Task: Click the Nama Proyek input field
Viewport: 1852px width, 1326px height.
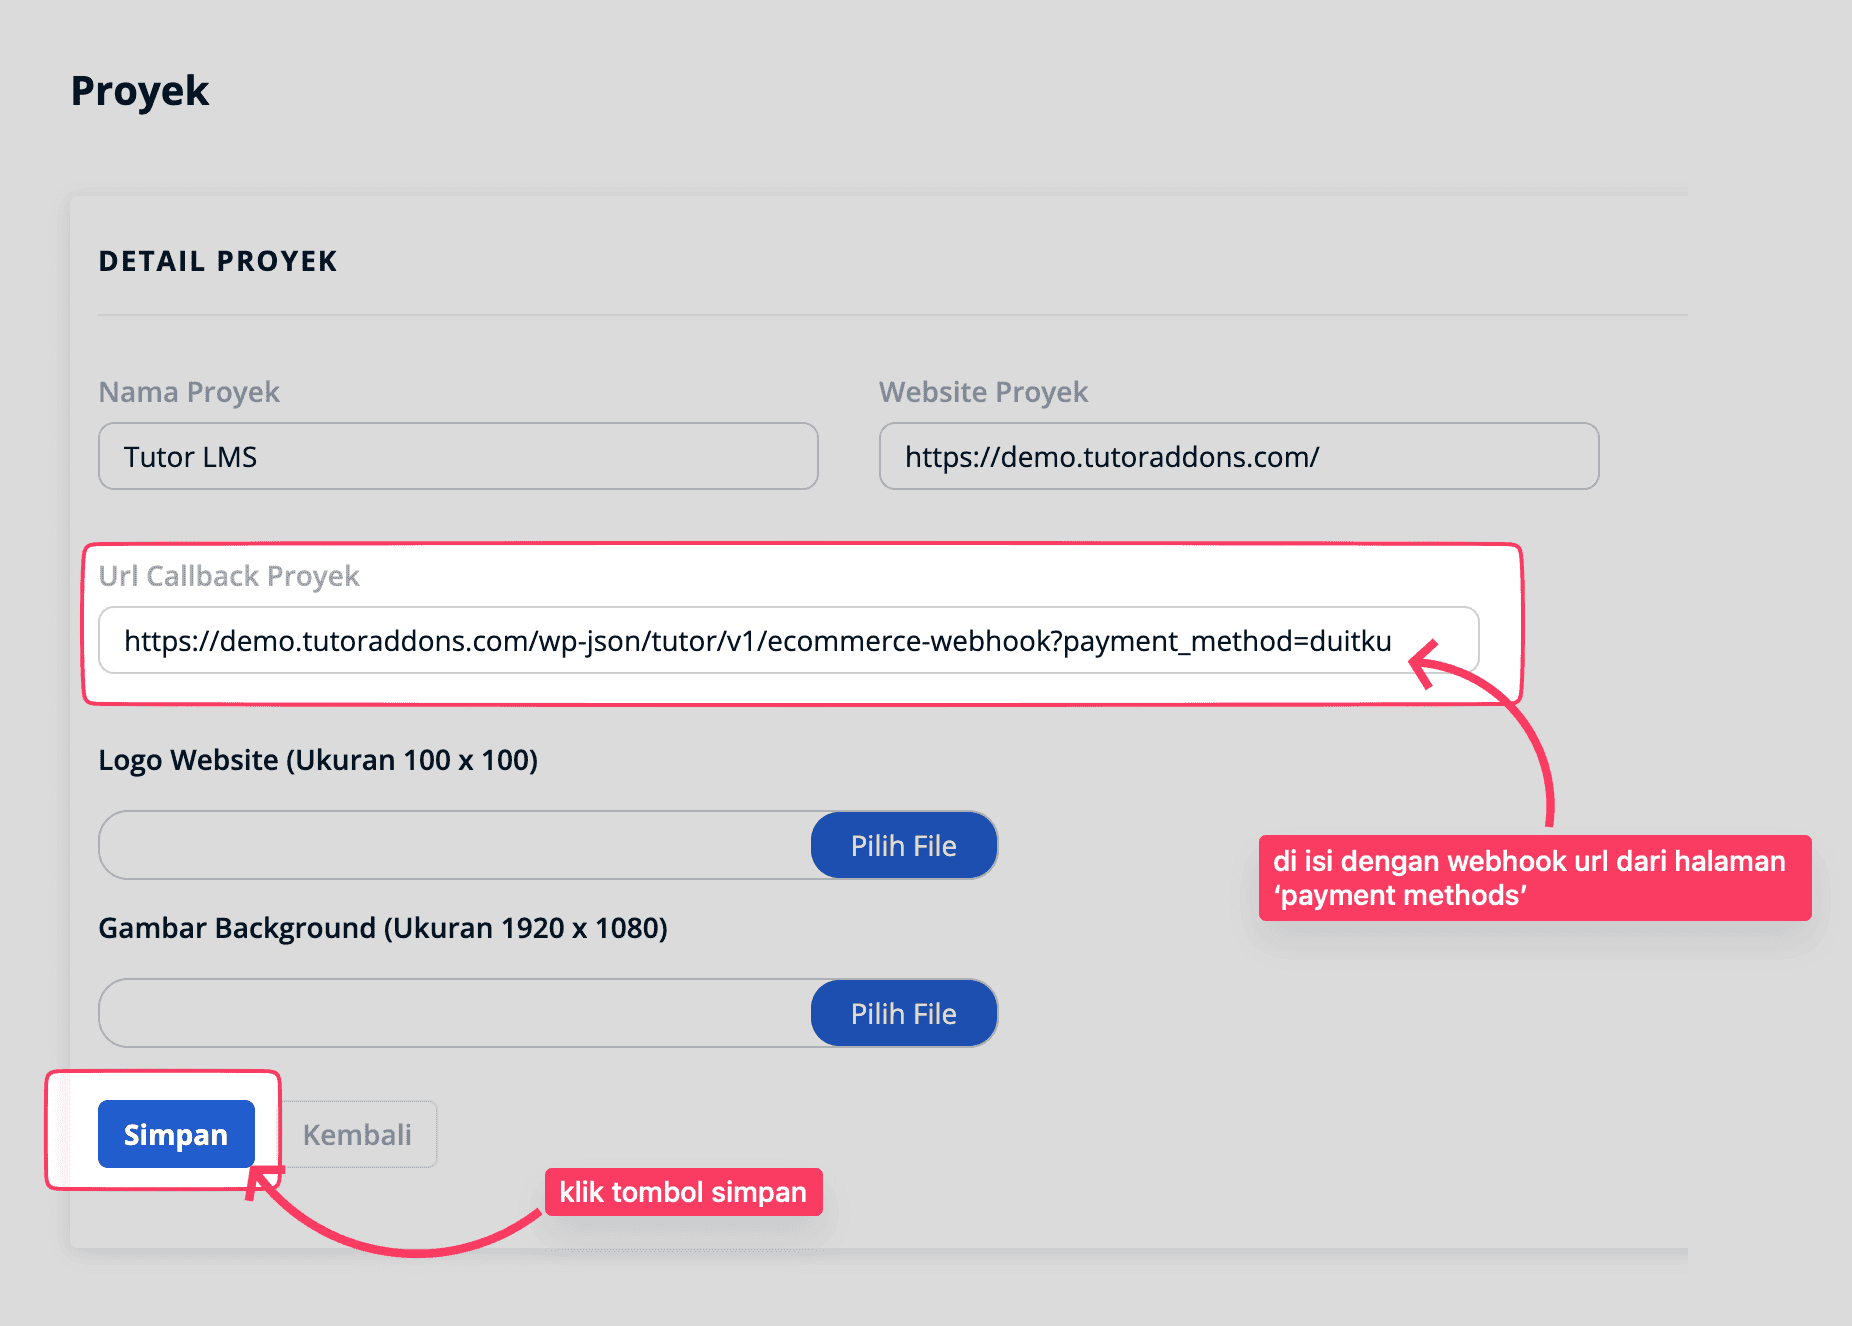Action: [x=458, y=456]
